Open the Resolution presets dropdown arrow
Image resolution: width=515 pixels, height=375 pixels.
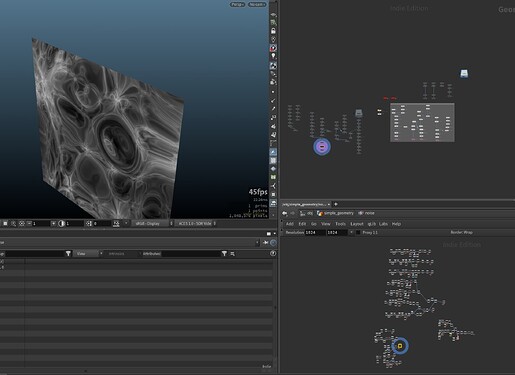point(351,232)
